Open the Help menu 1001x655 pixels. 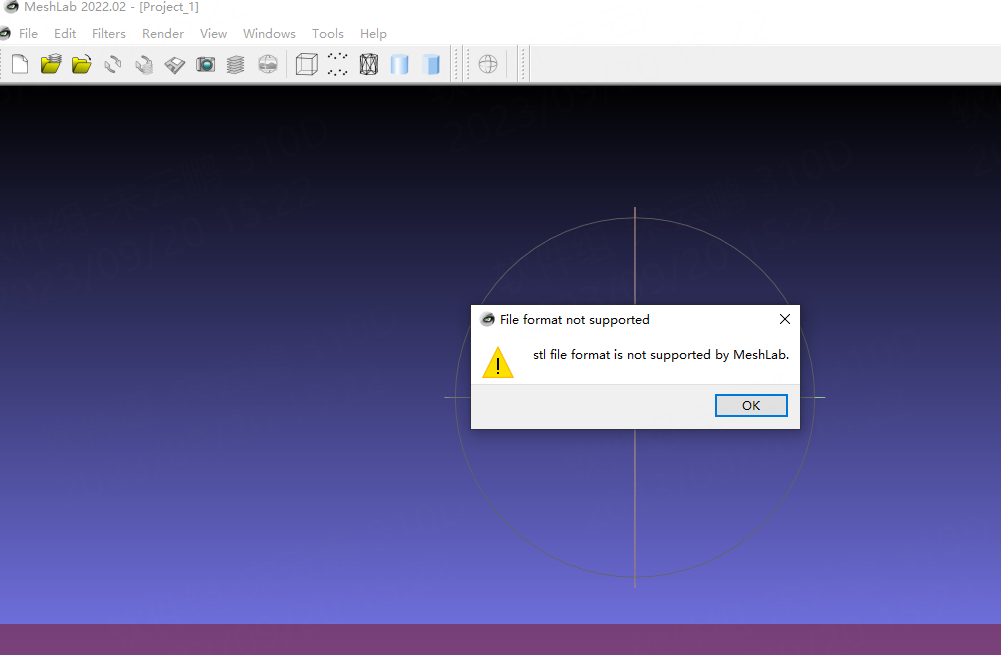coord(373,33)
